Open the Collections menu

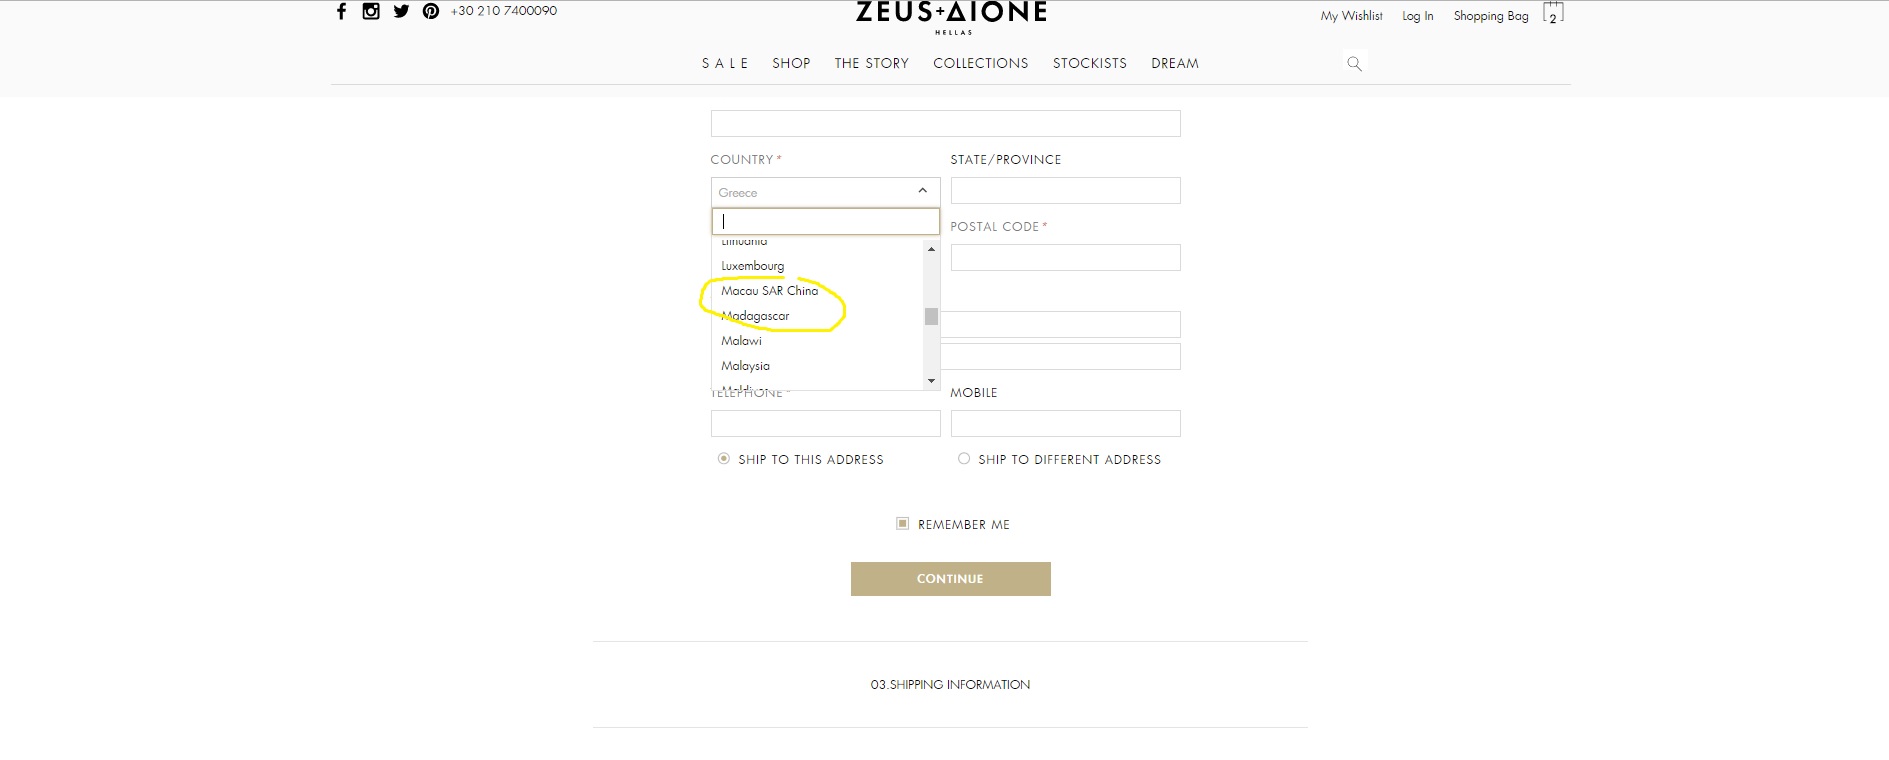[x=980, y=63]
